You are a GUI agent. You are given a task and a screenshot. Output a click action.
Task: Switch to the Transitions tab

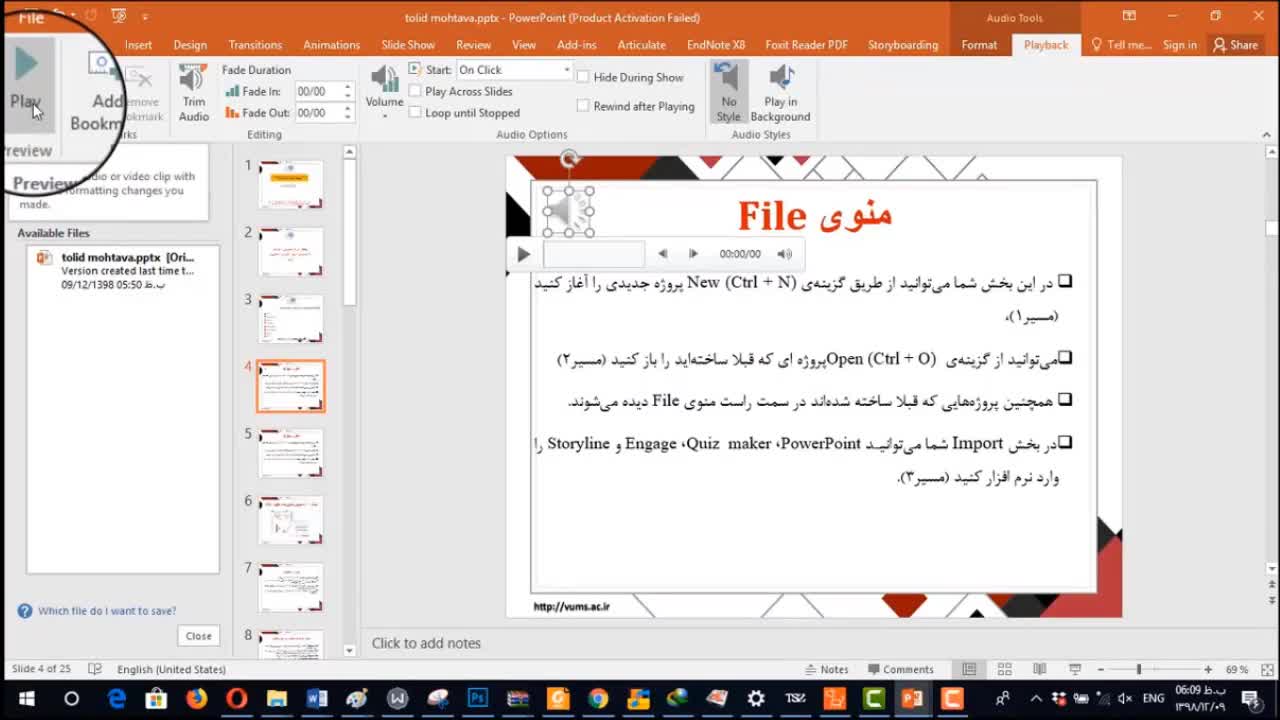tap(255, 45)
